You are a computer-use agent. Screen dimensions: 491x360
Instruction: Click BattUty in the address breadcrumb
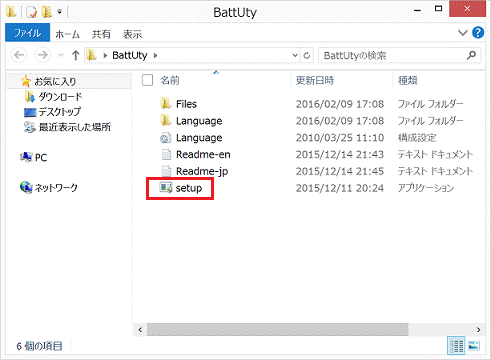[x=130, y=55]
